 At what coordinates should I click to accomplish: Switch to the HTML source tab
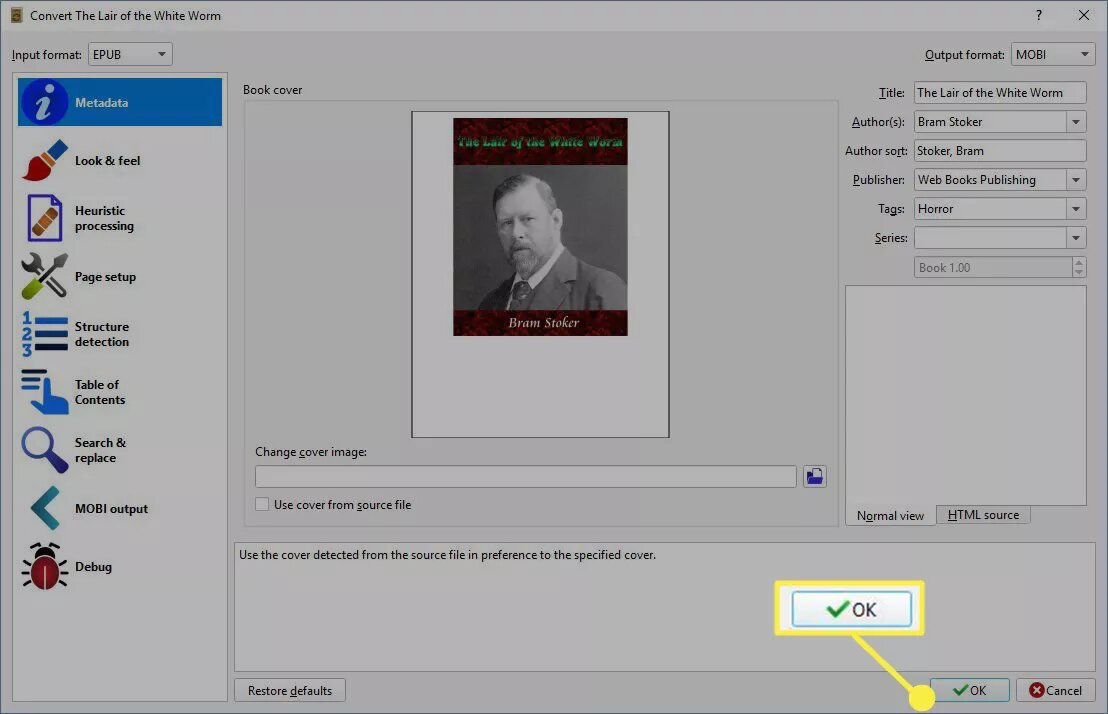983,515
